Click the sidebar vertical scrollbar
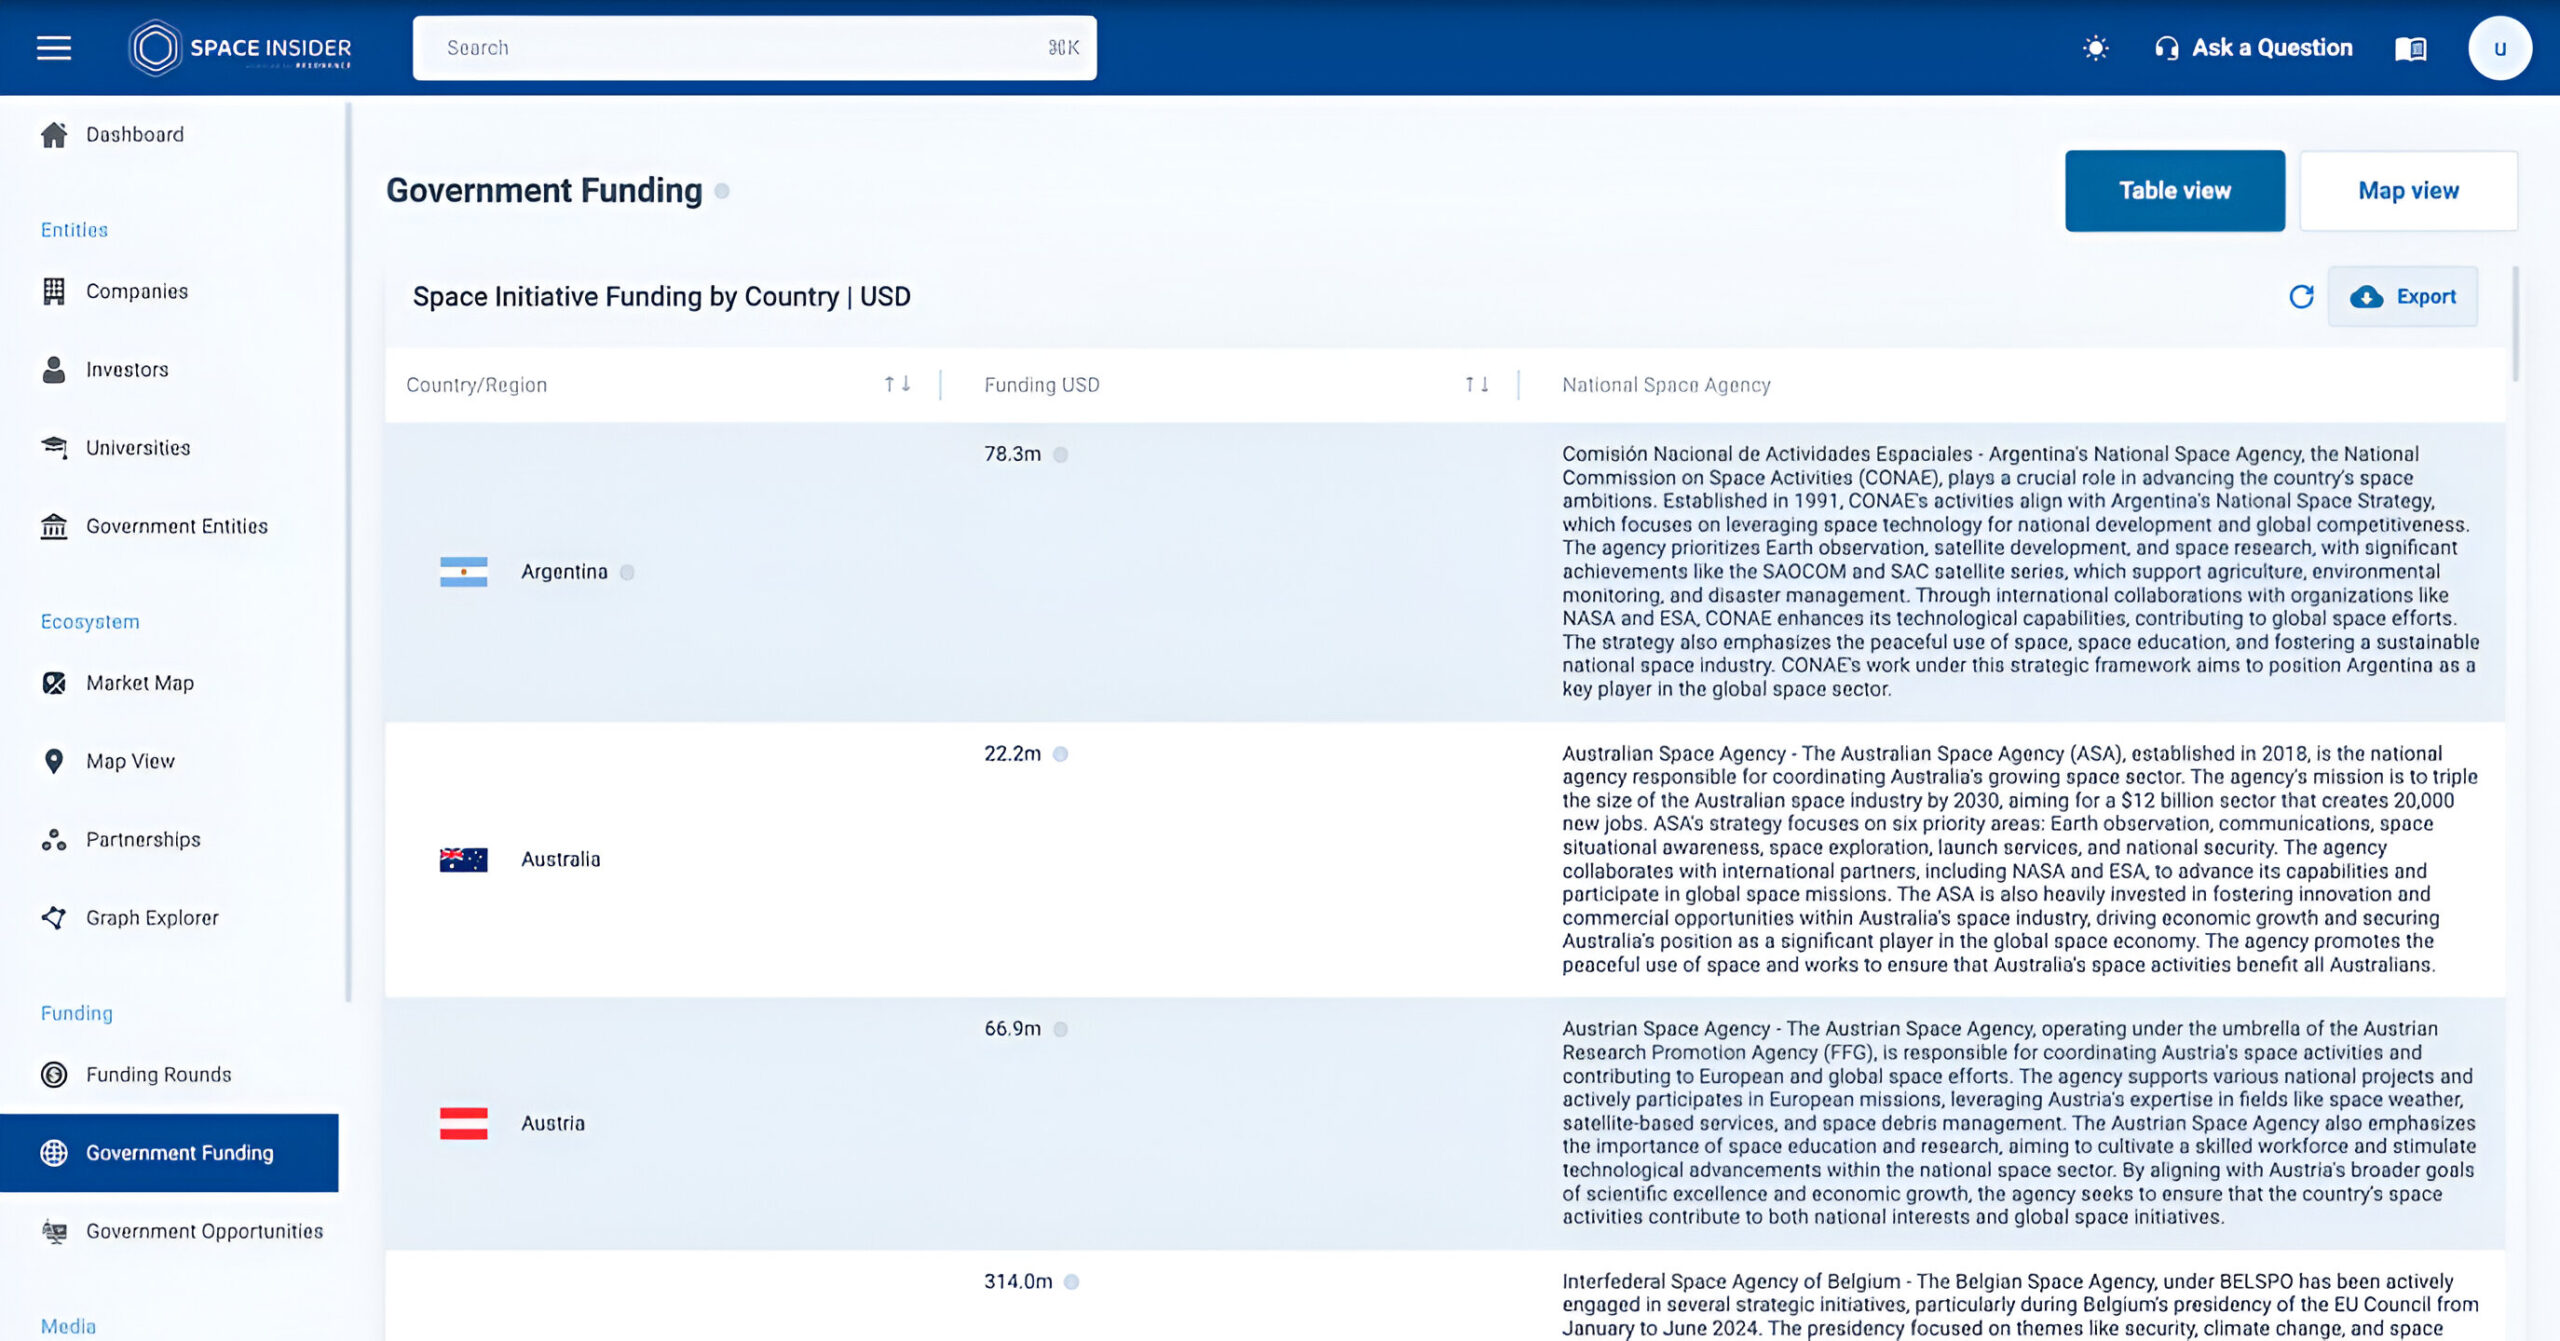Screen dimensions: 2560x1341 348,550
